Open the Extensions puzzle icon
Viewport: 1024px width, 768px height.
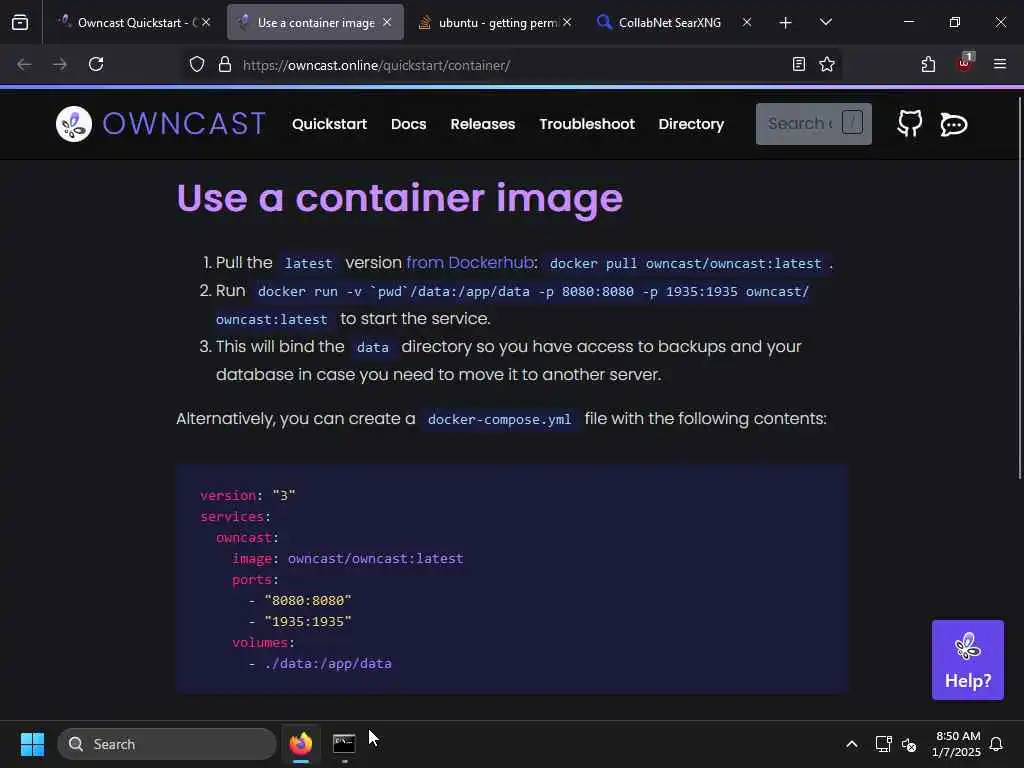click(928, 65)
